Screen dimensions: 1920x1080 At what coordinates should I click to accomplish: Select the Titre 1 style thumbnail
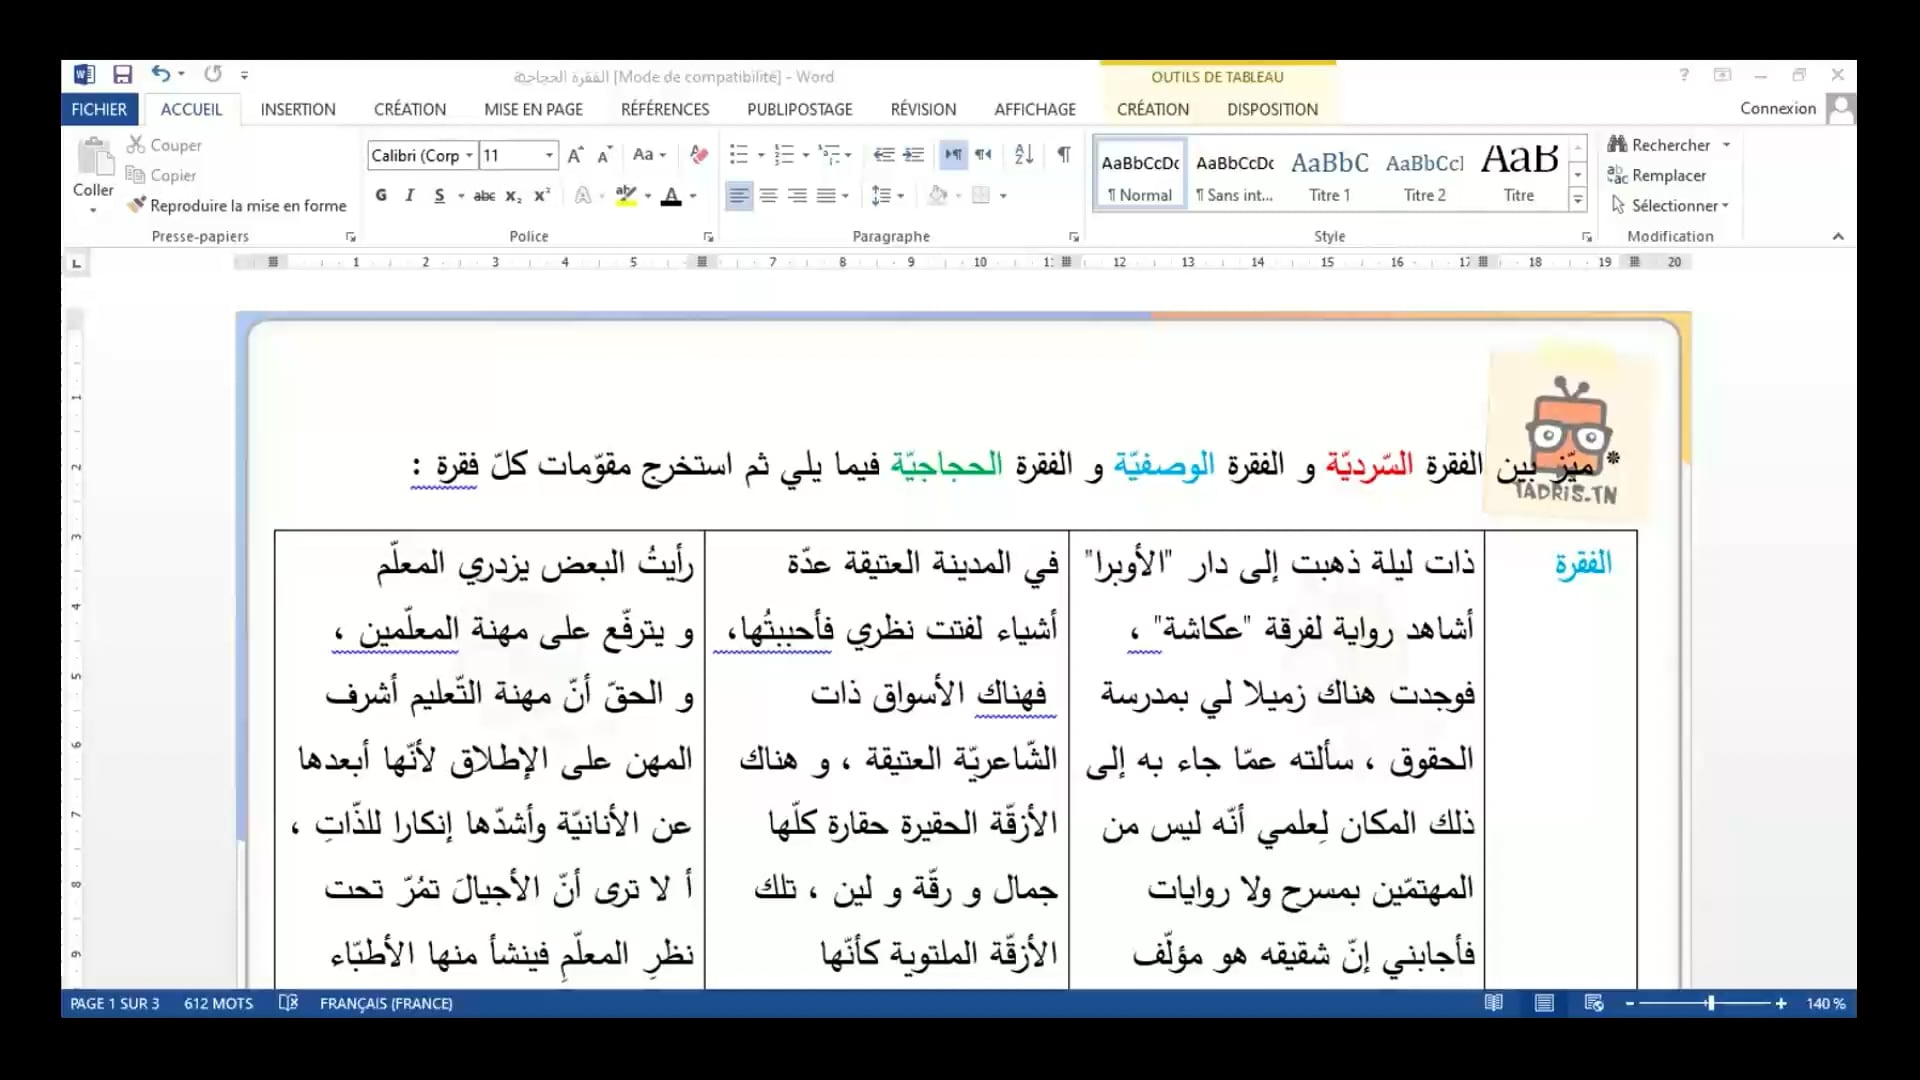coord(1329,175)
